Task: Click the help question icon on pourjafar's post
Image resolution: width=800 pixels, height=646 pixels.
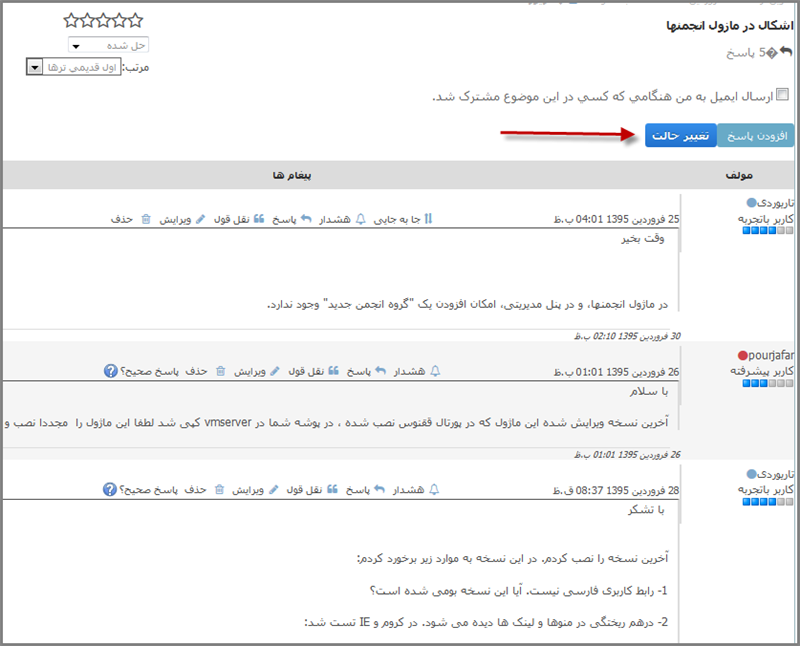Action: tap(110, 371)
